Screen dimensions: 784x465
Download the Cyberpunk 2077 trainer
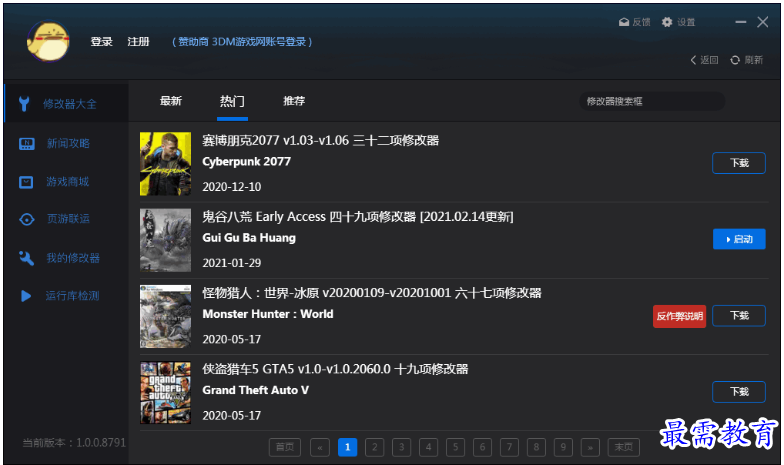(x=738, y=163)
